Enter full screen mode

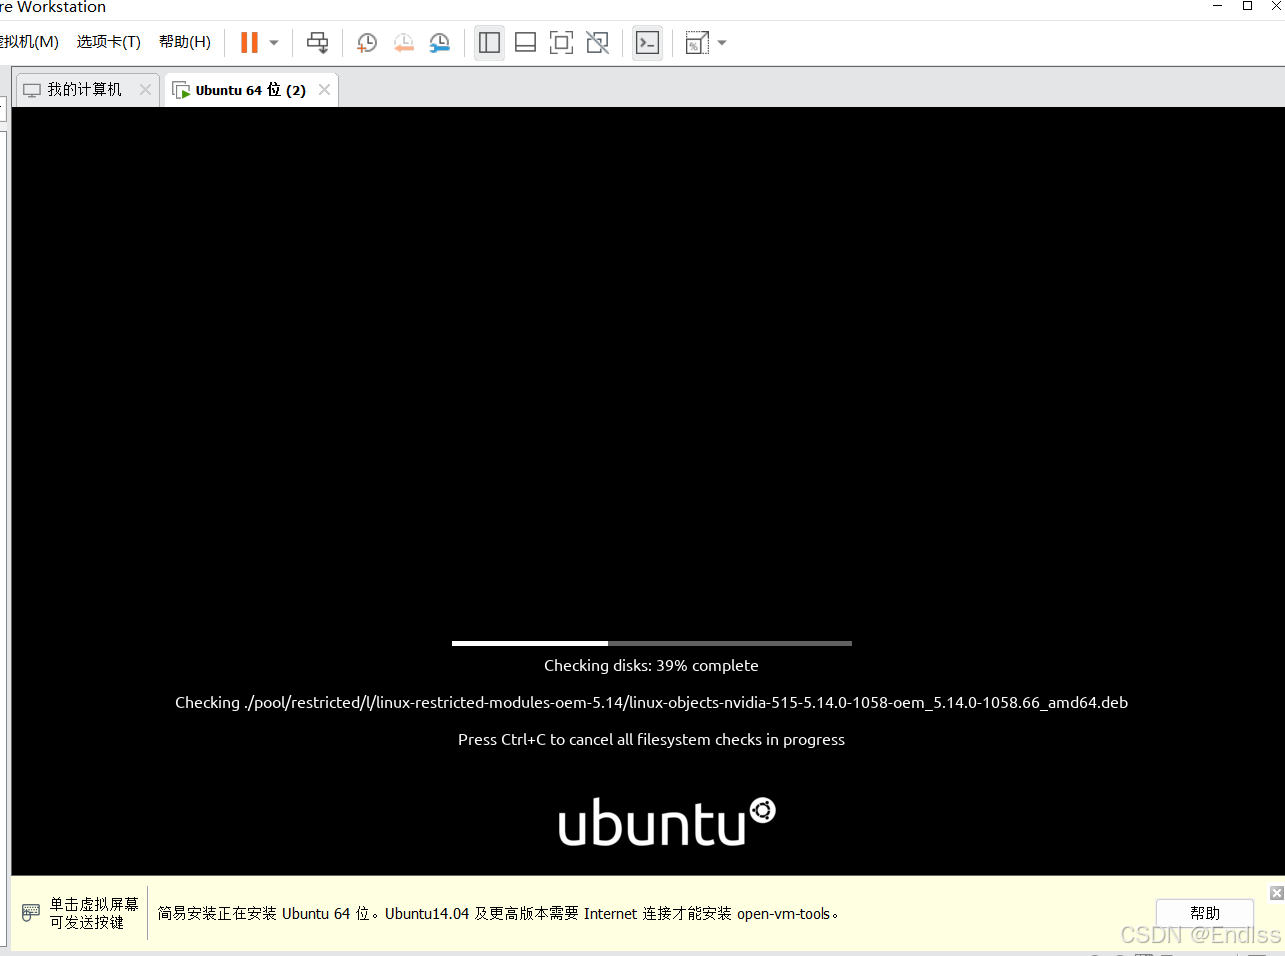pyautogui.click(x=561, y=43)
